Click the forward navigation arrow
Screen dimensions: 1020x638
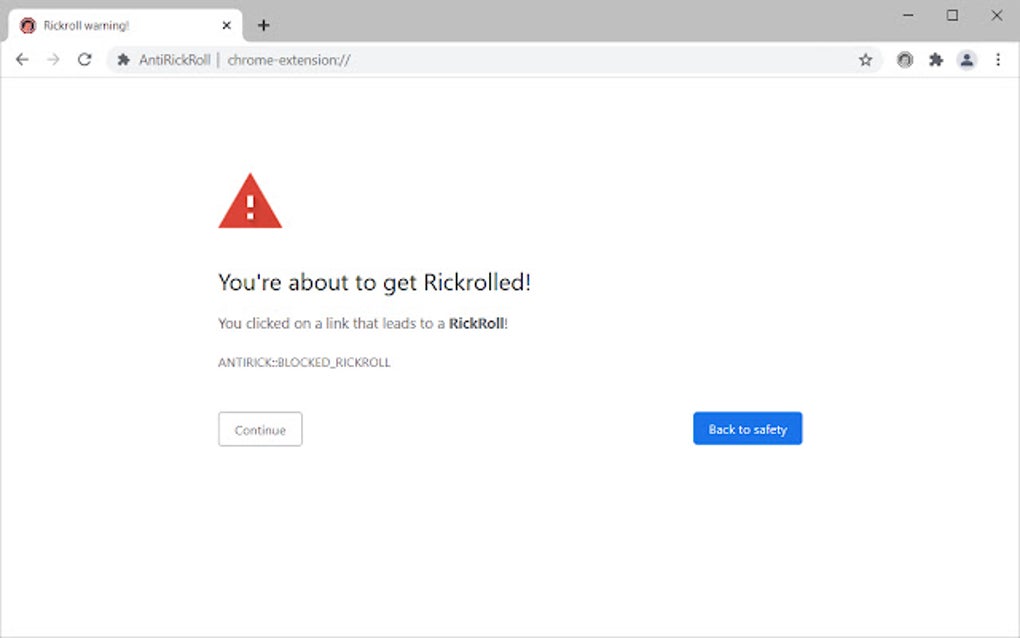53,60
